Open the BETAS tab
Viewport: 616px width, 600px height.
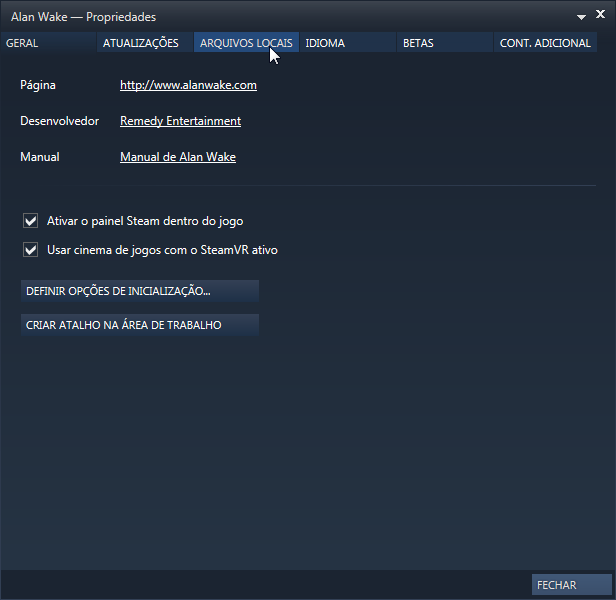(x=445, y=42)
